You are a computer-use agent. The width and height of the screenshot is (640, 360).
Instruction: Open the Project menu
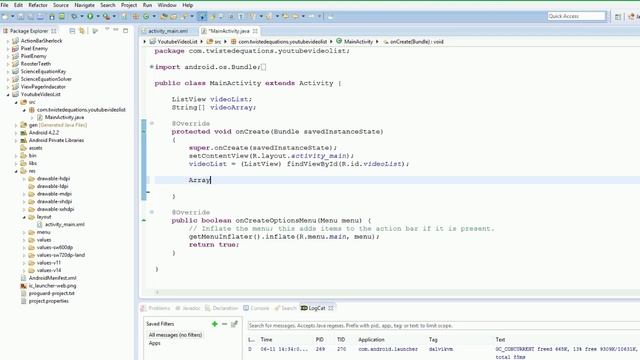129,5
